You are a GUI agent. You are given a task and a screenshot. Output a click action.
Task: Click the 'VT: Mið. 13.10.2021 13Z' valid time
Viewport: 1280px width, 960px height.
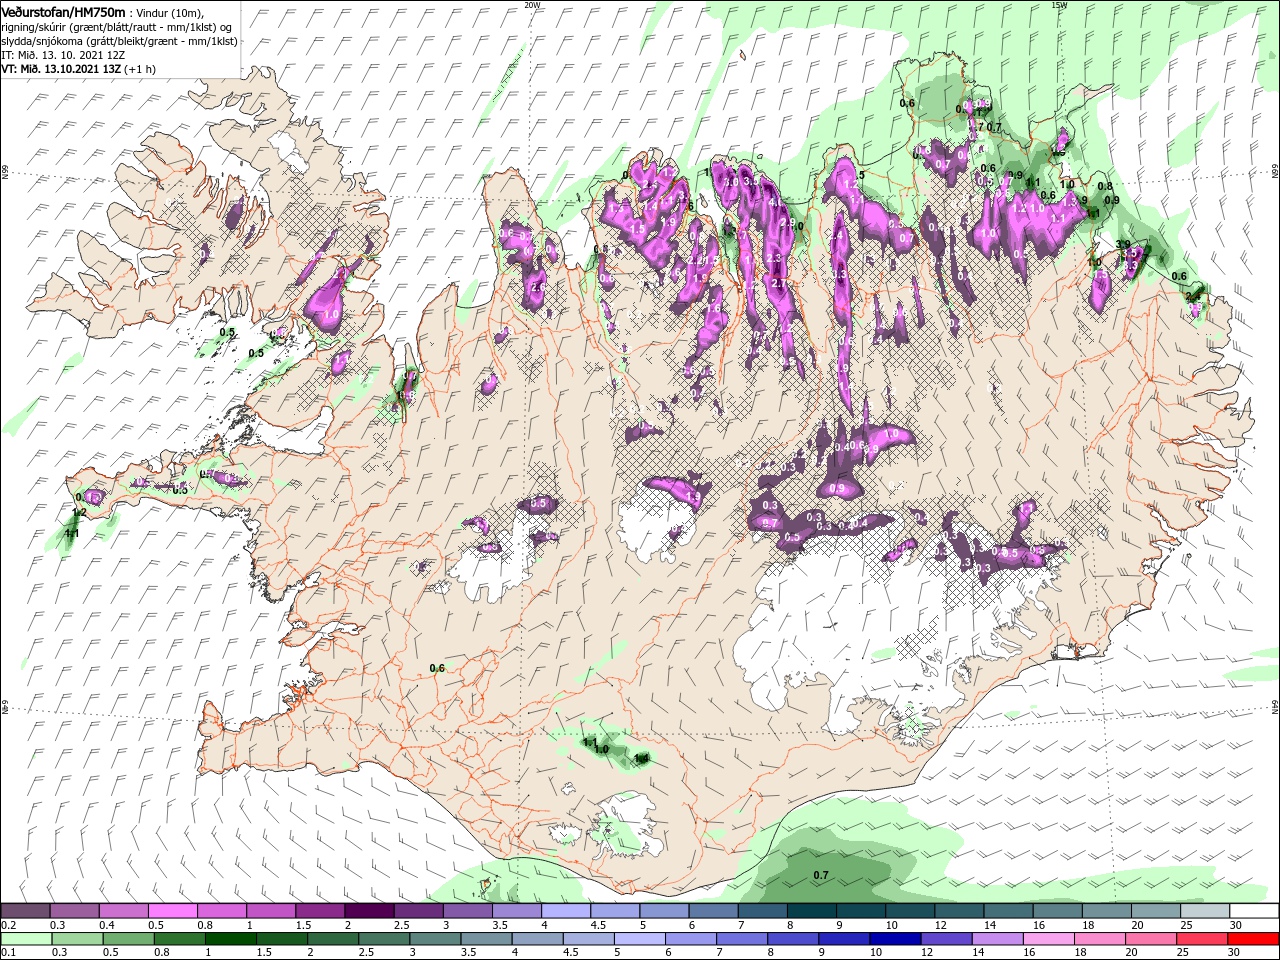click(x=62, y=69)
